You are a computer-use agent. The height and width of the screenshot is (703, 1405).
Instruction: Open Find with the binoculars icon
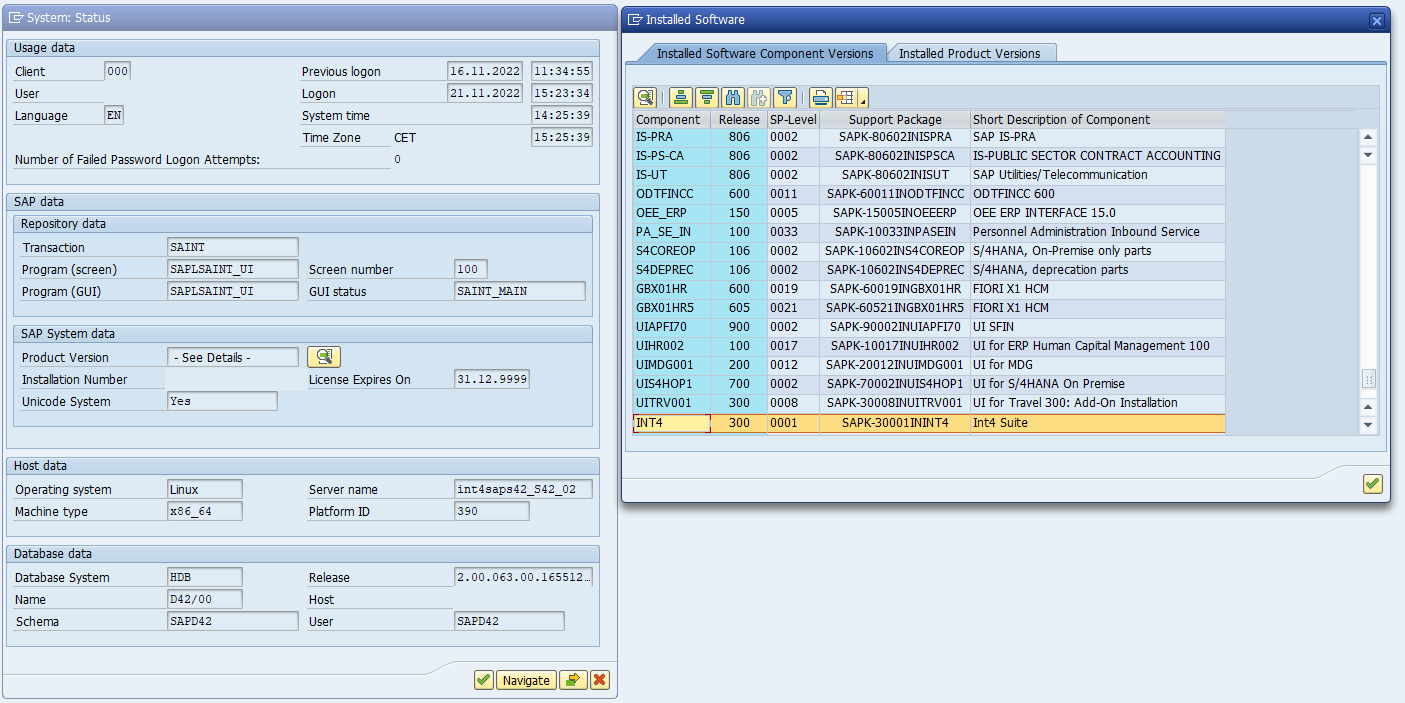(x=733, y=97)
